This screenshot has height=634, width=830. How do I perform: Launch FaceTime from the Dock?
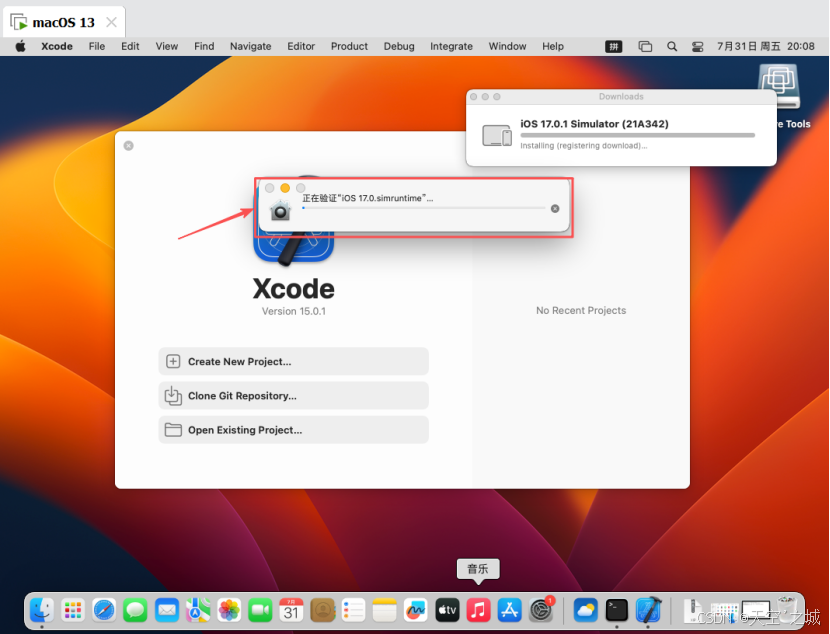(x=260, y=610)
